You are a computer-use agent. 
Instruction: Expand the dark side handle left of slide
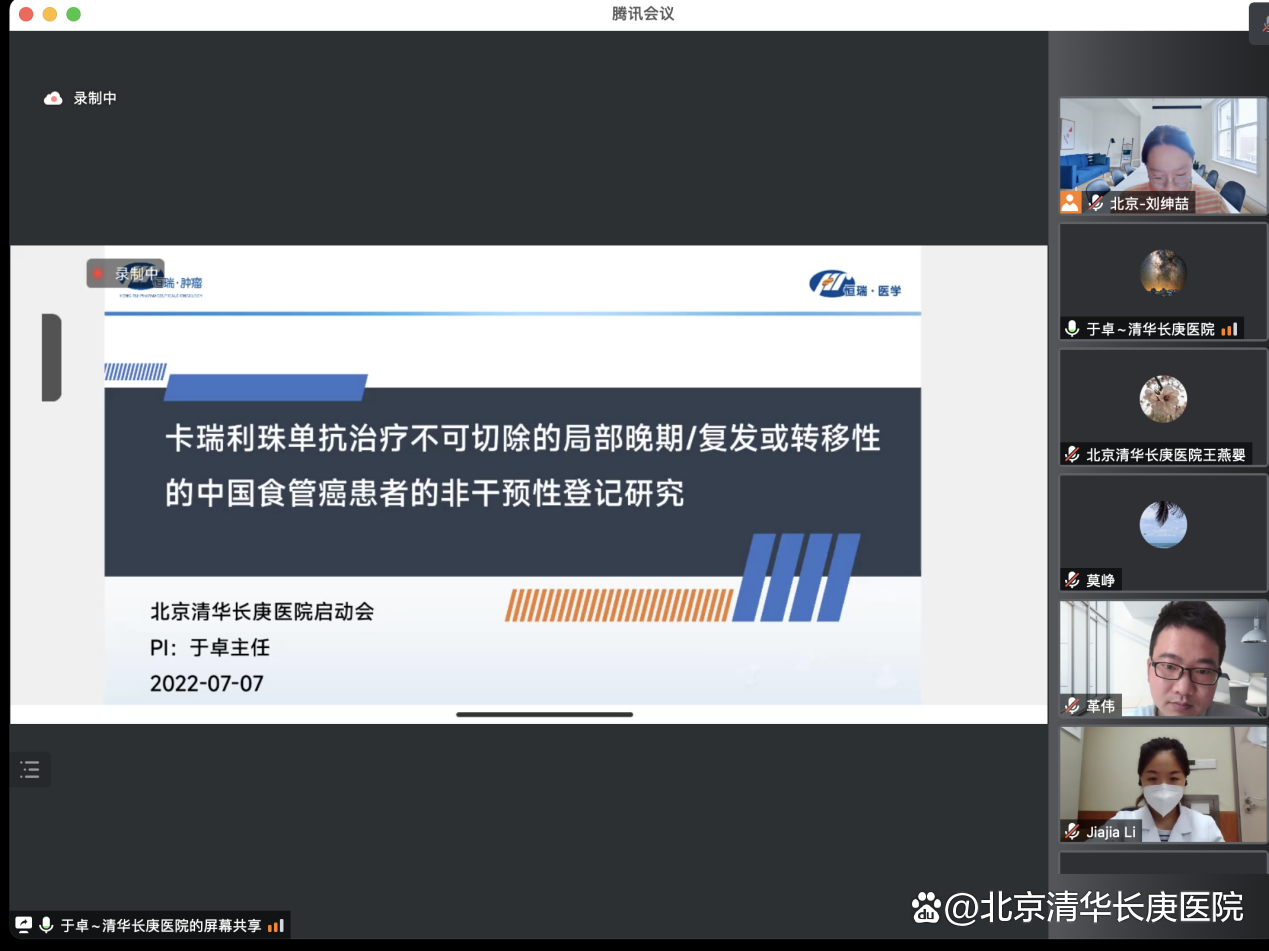point(51,357)
